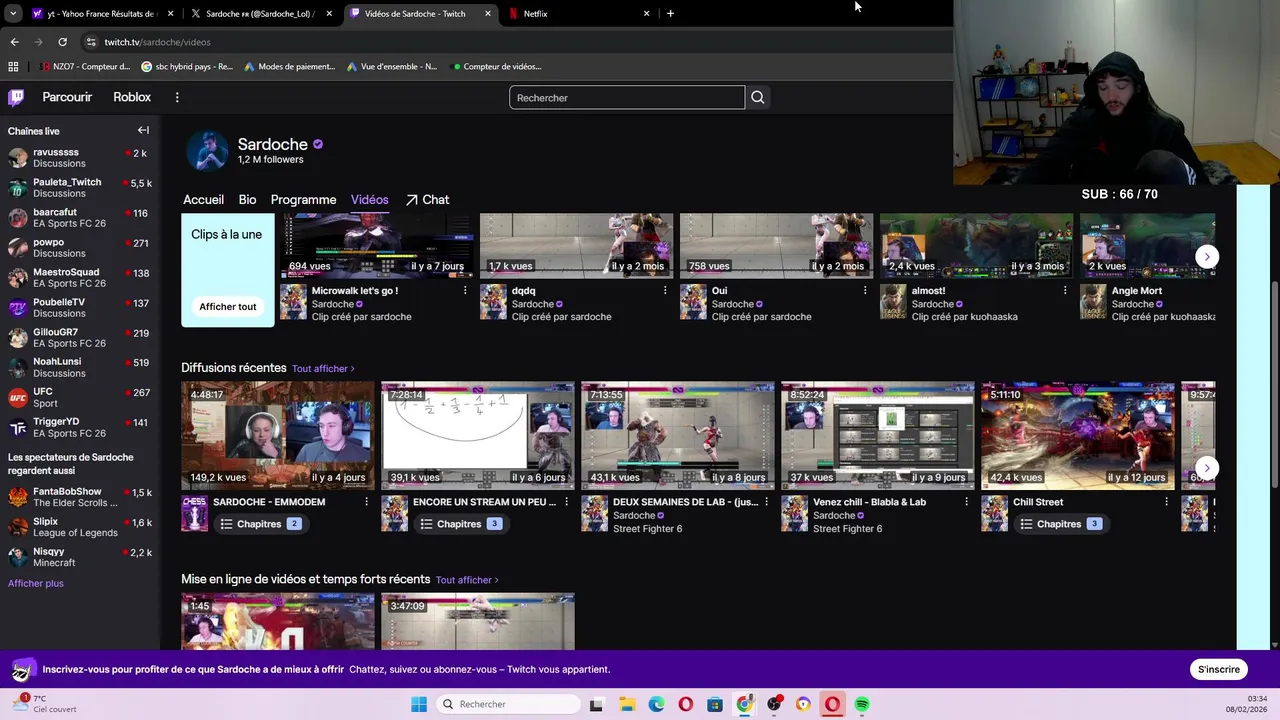
Task: Open the Programme tab
Action: coord(303,200)
